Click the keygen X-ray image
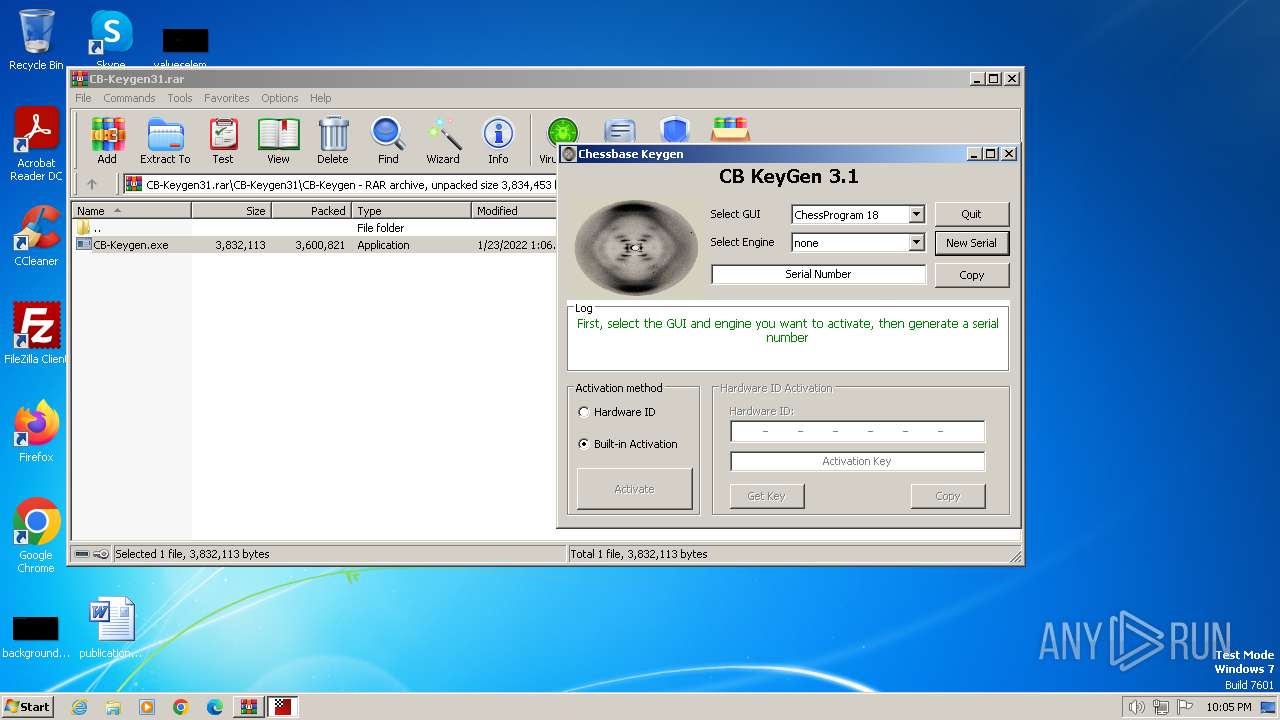 [636, 247]
